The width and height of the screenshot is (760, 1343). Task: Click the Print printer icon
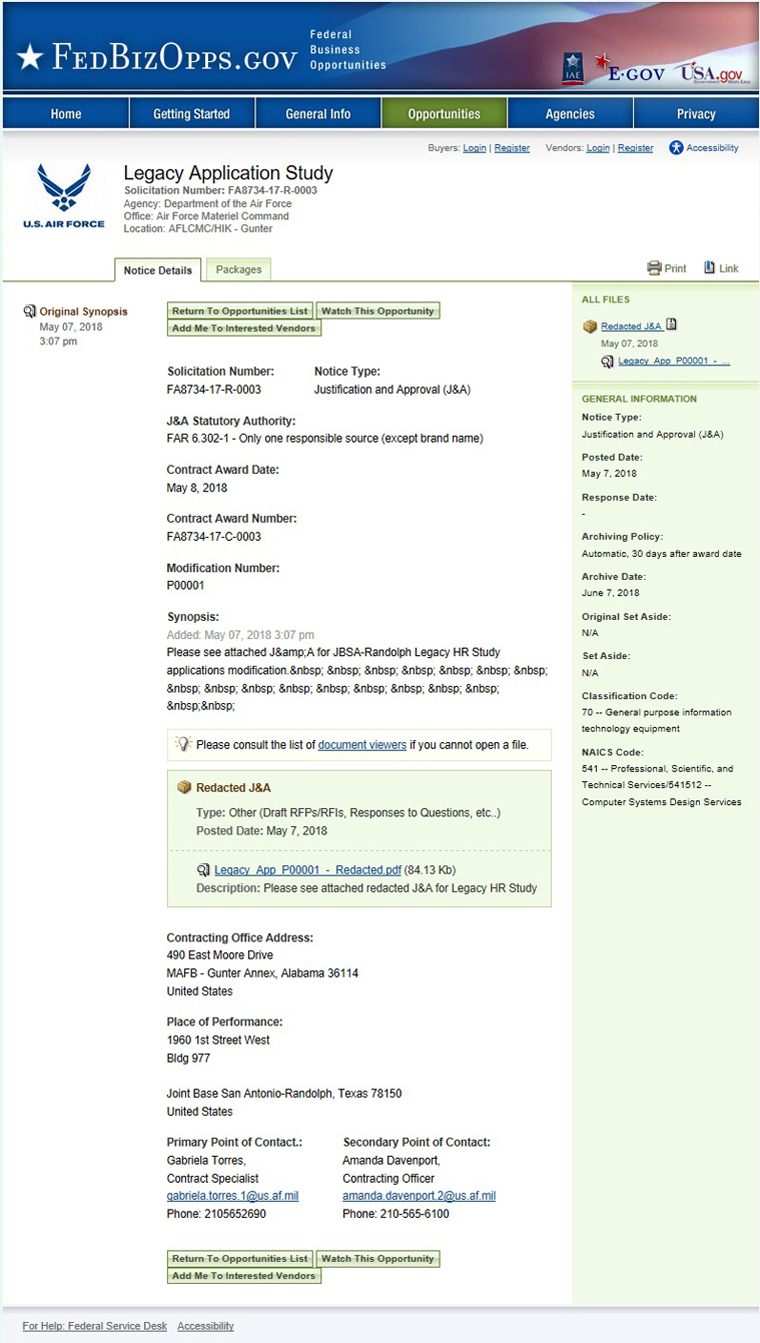pos(655,268)
